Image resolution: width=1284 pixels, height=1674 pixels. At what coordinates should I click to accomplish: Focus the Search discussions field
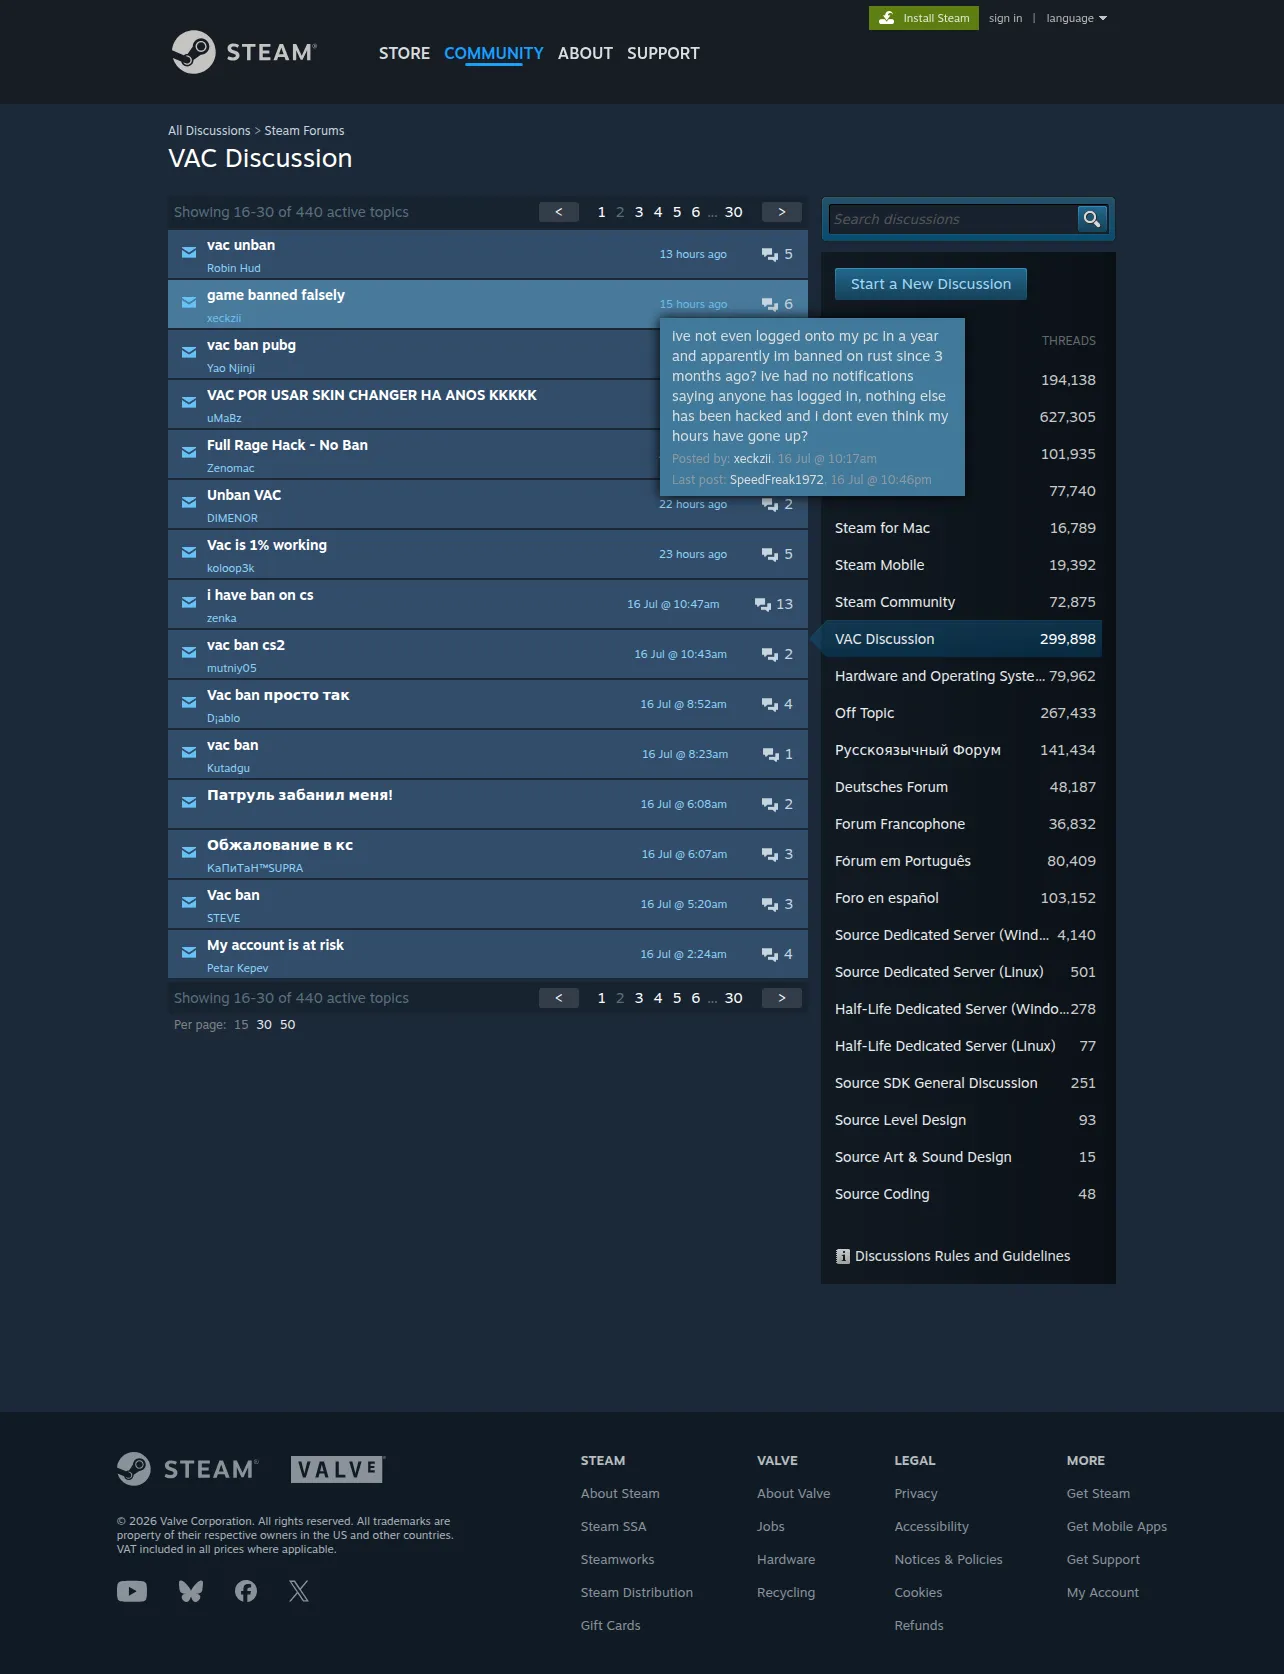[953, 219]
